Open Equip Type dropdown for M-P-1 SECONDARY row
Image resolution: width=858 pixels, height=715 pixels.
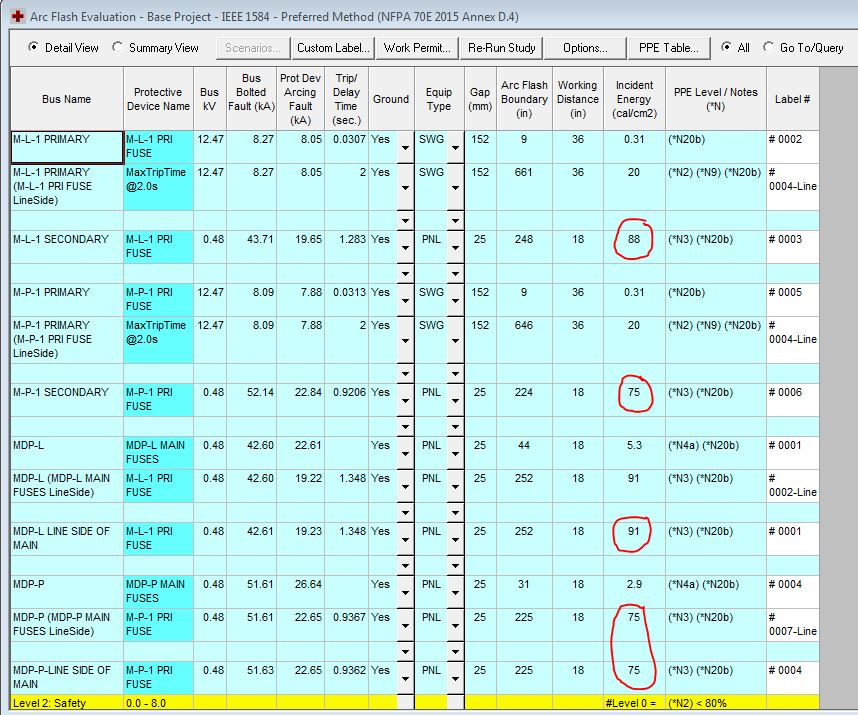(455, 400)
